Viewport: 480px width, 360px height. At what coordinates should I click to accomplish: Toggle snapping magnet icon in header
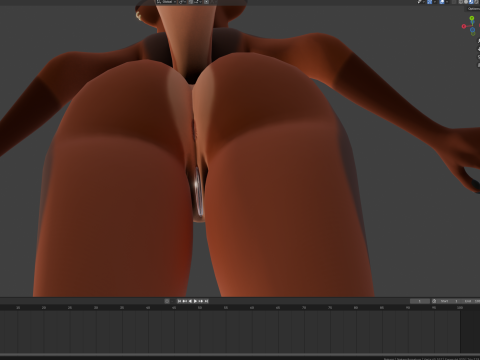[191, 2]
